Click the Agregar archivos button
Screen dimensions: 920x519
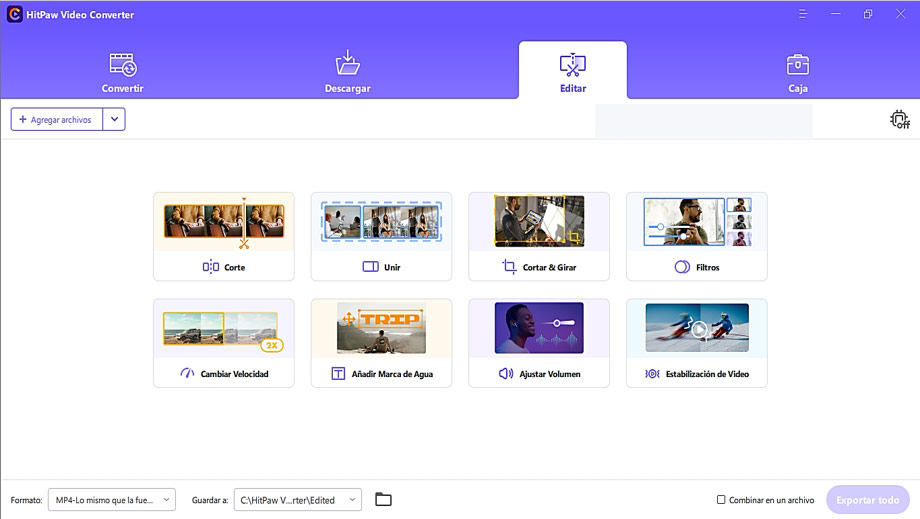pos(56,119)
